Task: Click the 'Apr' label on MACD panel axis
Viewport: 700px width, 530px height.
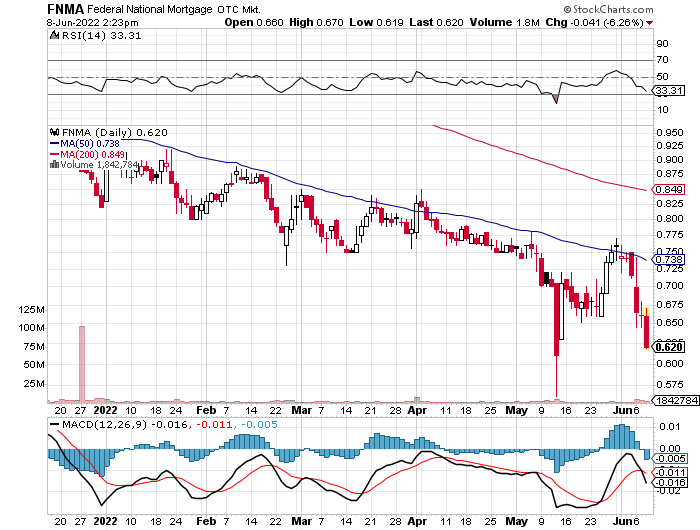Action: [417, 521]
